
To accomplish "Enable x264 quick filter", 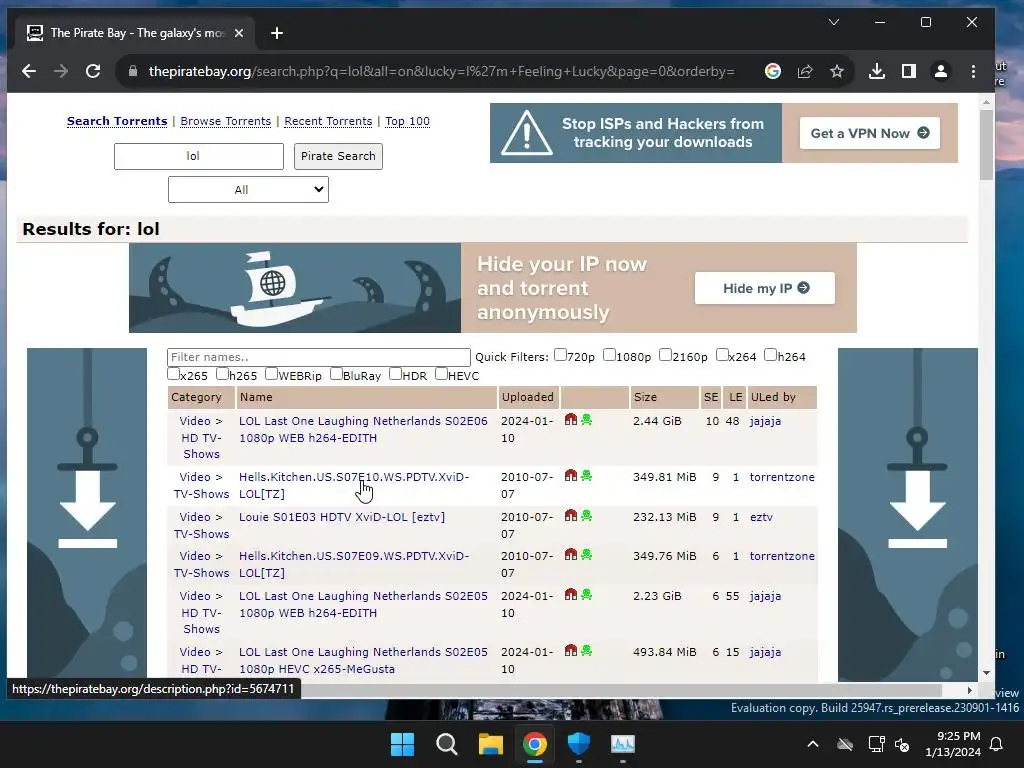I will (x=722, y=355).
